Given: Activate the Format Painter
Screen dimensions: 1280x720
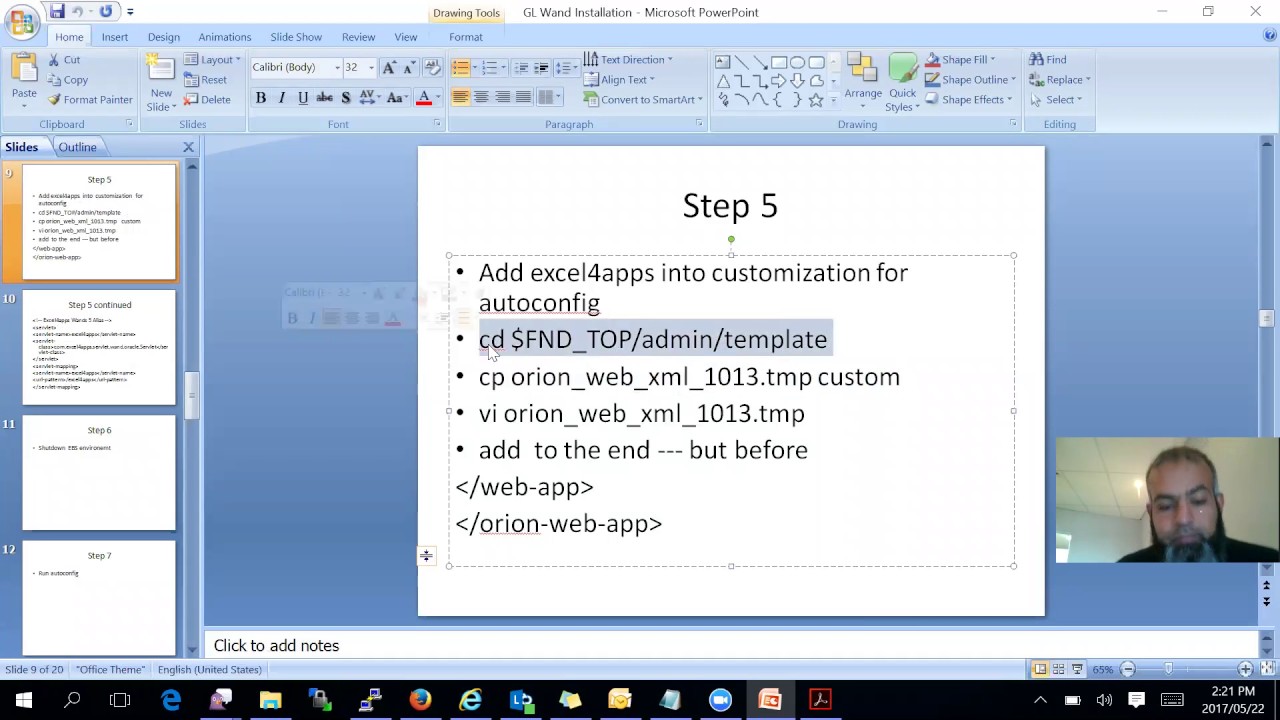Looking at the screenshot, I should click(89, 100).
